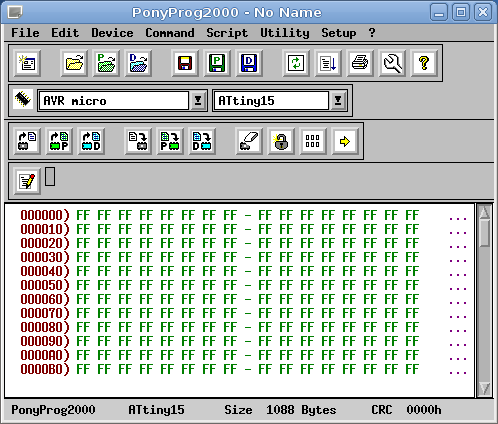This screenshot has width=498, height=424.
Task: Print the buffer with the printer icon
Action: tap(360, 63)
